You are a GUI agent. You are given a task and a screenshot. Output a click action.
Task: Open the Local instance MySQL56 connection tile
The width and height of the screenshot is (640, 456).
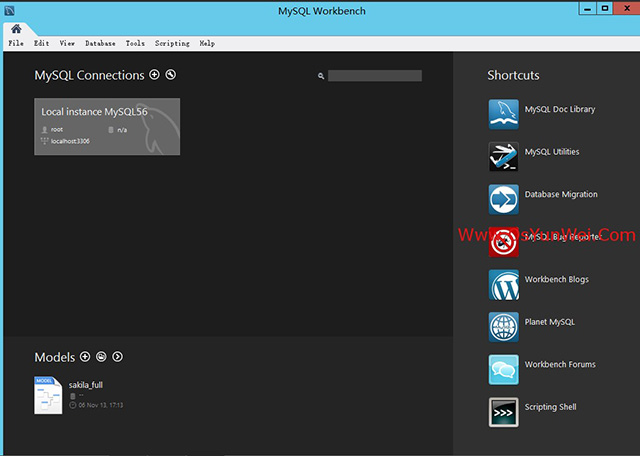(x=107, y=126)
